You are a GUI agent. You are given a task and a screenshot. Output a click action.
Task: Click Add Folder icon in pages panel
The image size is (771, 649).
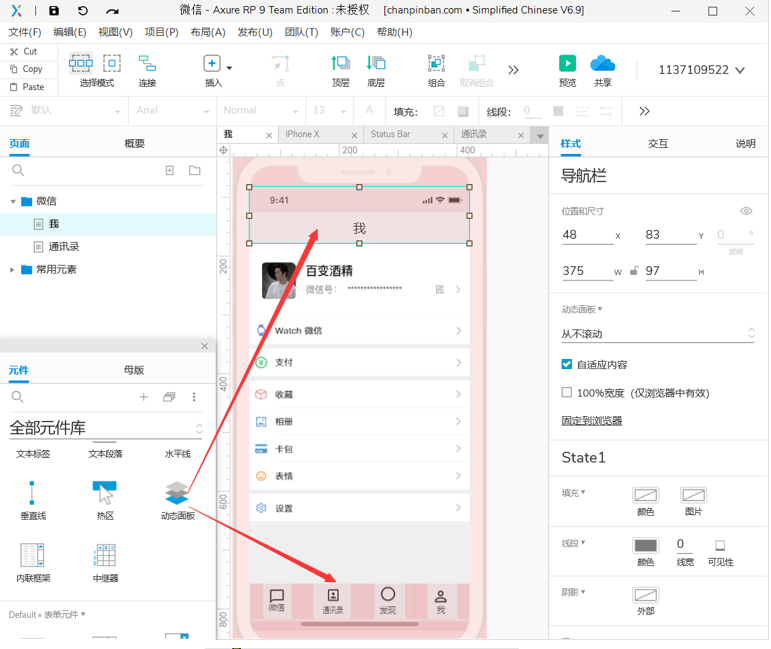(x=195, y=171)
